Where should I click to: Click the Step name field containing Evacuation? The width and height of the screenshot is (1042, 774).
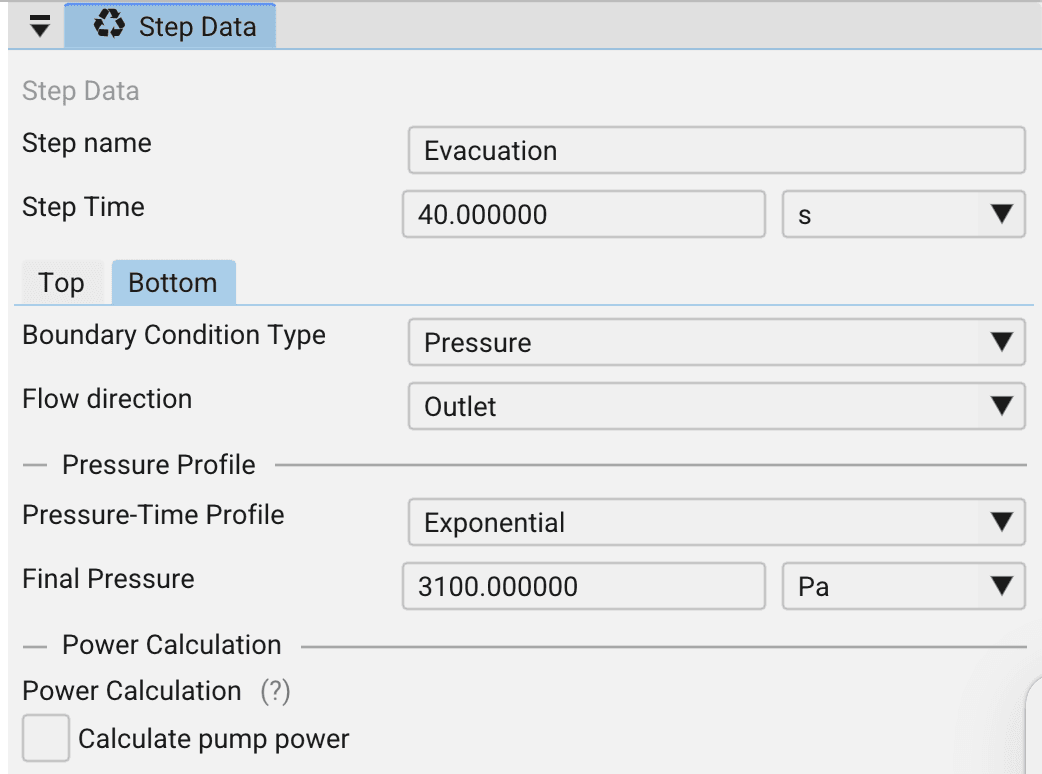click(x=716, y=151)
